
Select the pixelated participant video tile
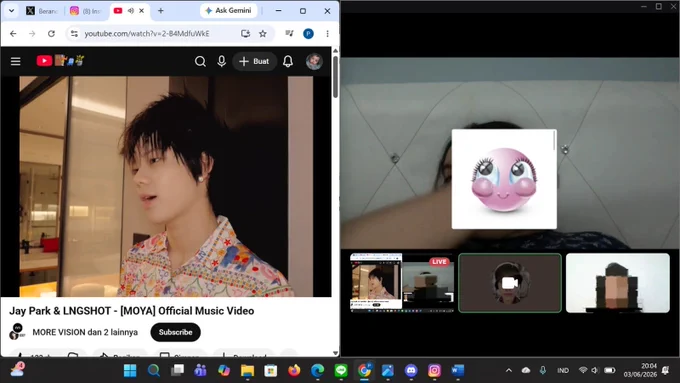[618, 283]
